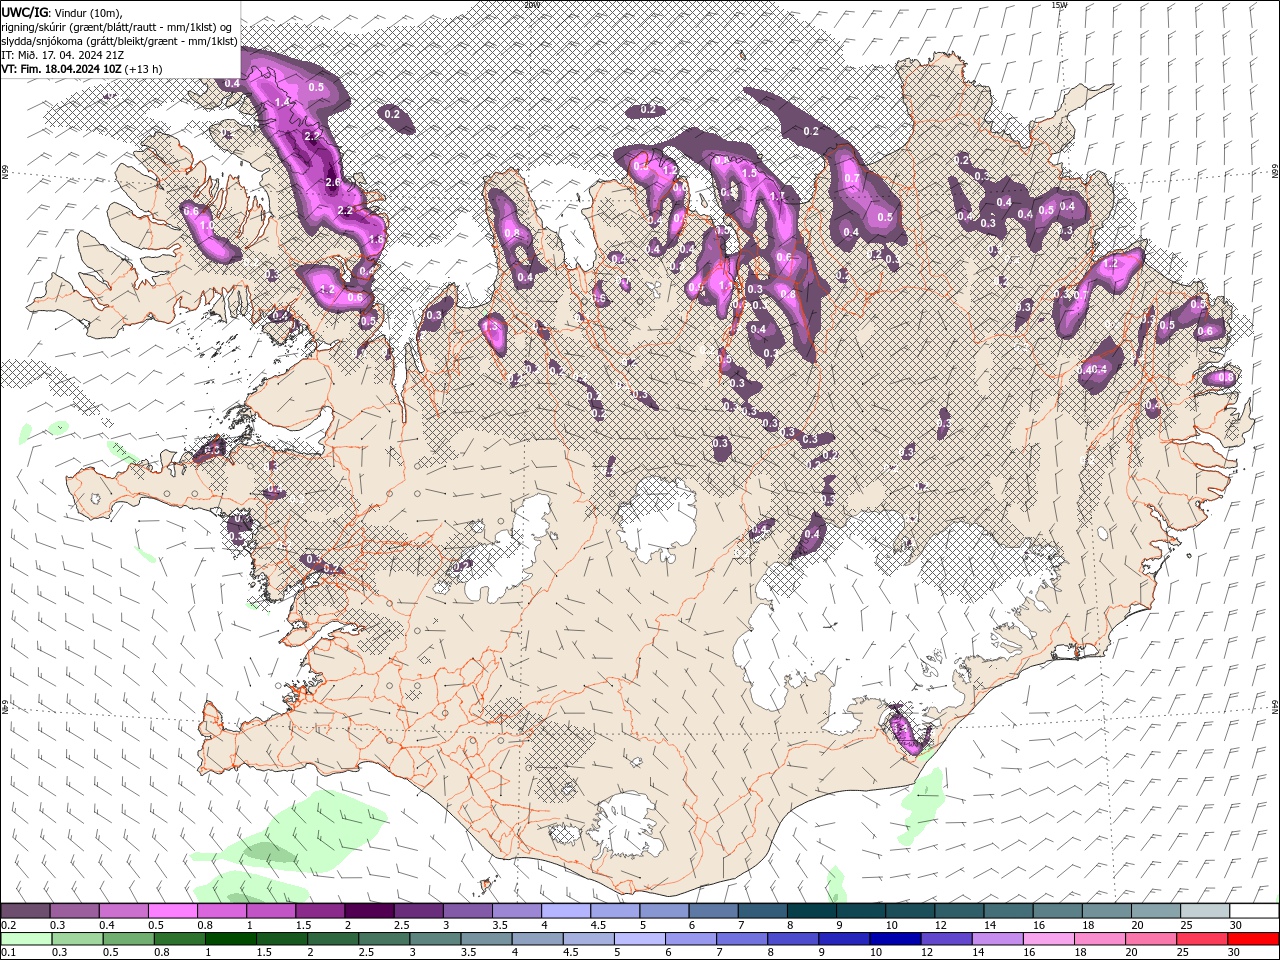Click the '1.4' precipitation value on the map
This screenshot has width=1280, height=960.
pos(282,102)
